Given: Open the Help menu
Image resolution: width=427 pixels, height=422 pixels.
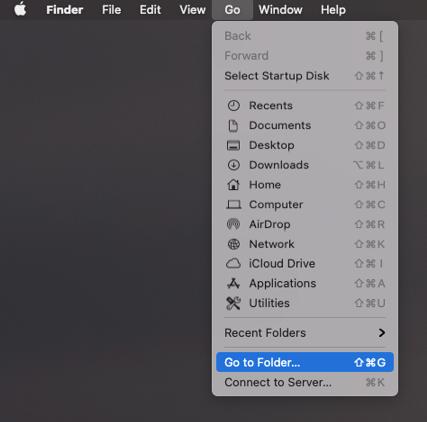Looking at the screenshot, I should [333, 10].
